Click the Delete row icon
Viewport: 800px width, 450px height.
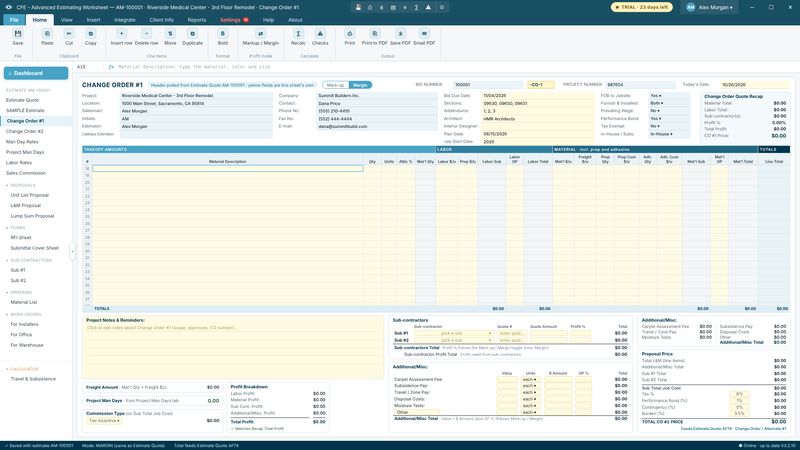[x=146, y=34]
